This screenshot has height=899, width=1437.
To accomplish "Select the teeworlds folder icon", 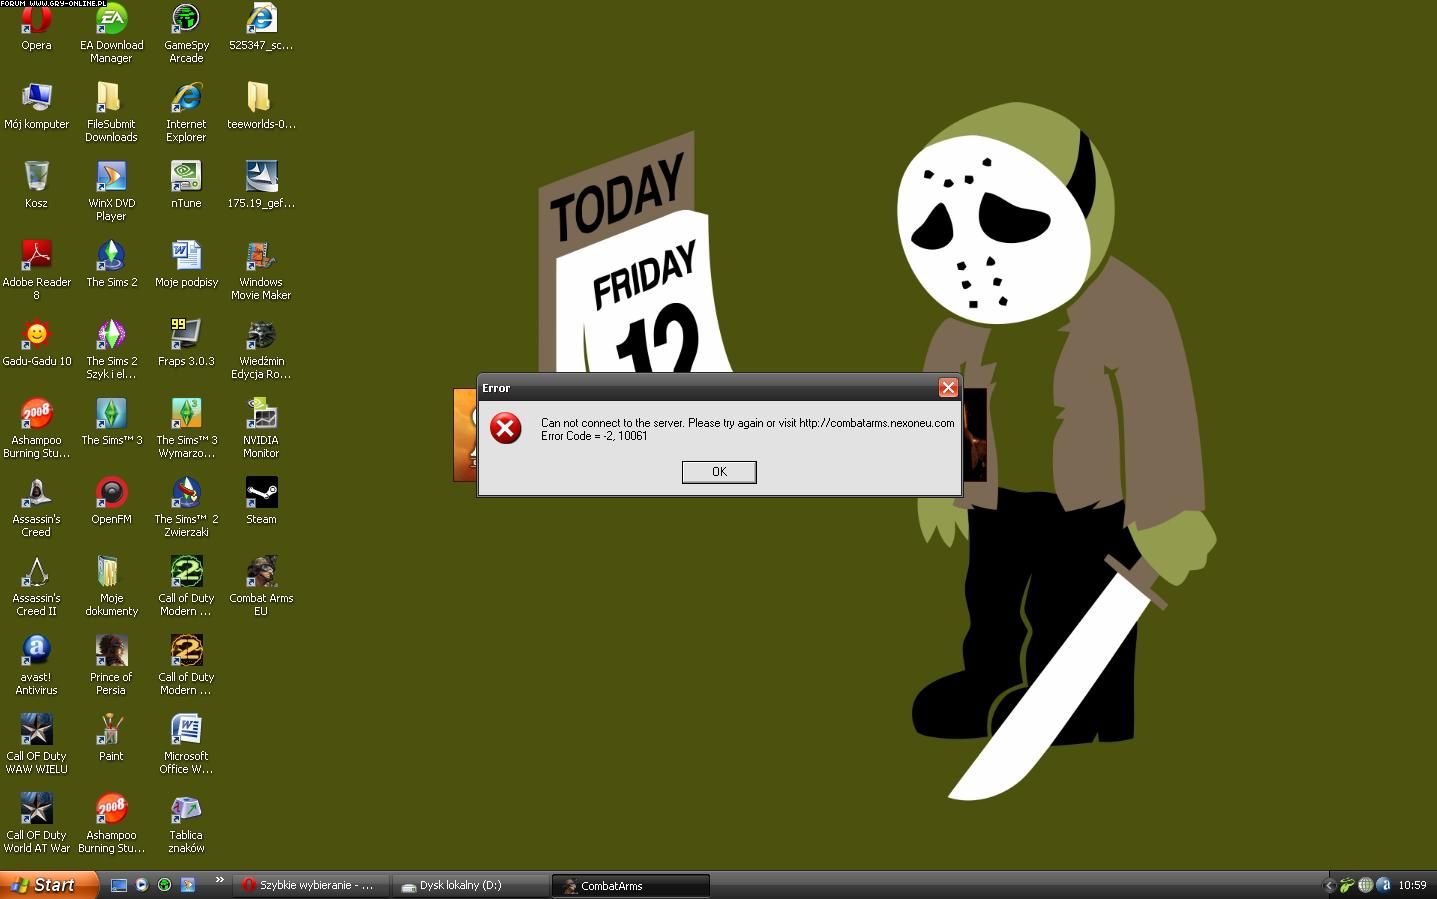I will [x=261, y=106].
